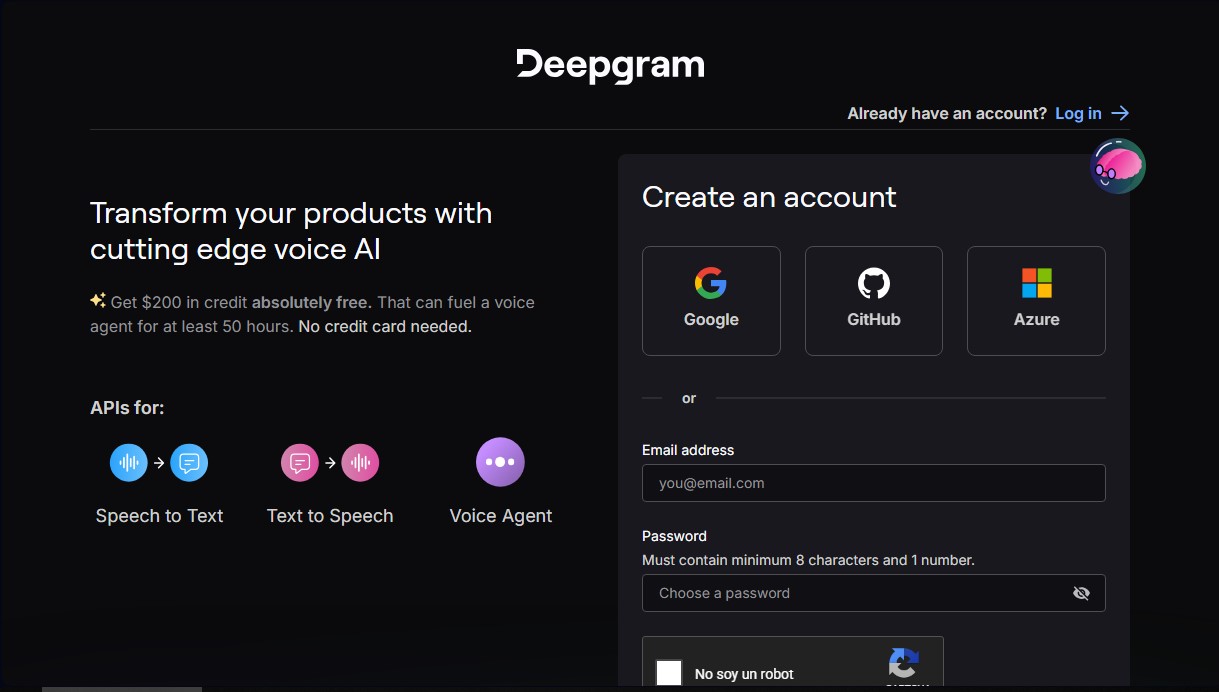Click the Text to Speech audio wave icon
Image resolution: width=1219 pixels, height=692 pixels.
(360, 462)
